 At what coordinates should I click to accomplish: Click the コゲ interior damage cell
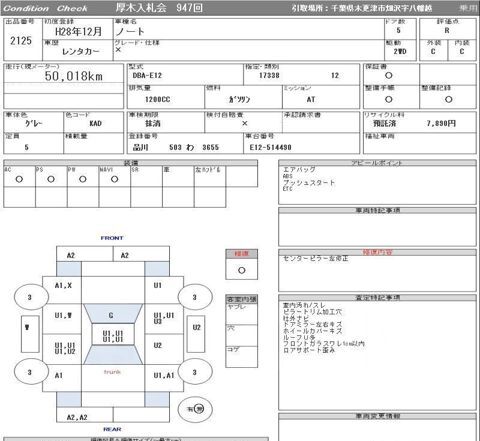tap(242, 357)
